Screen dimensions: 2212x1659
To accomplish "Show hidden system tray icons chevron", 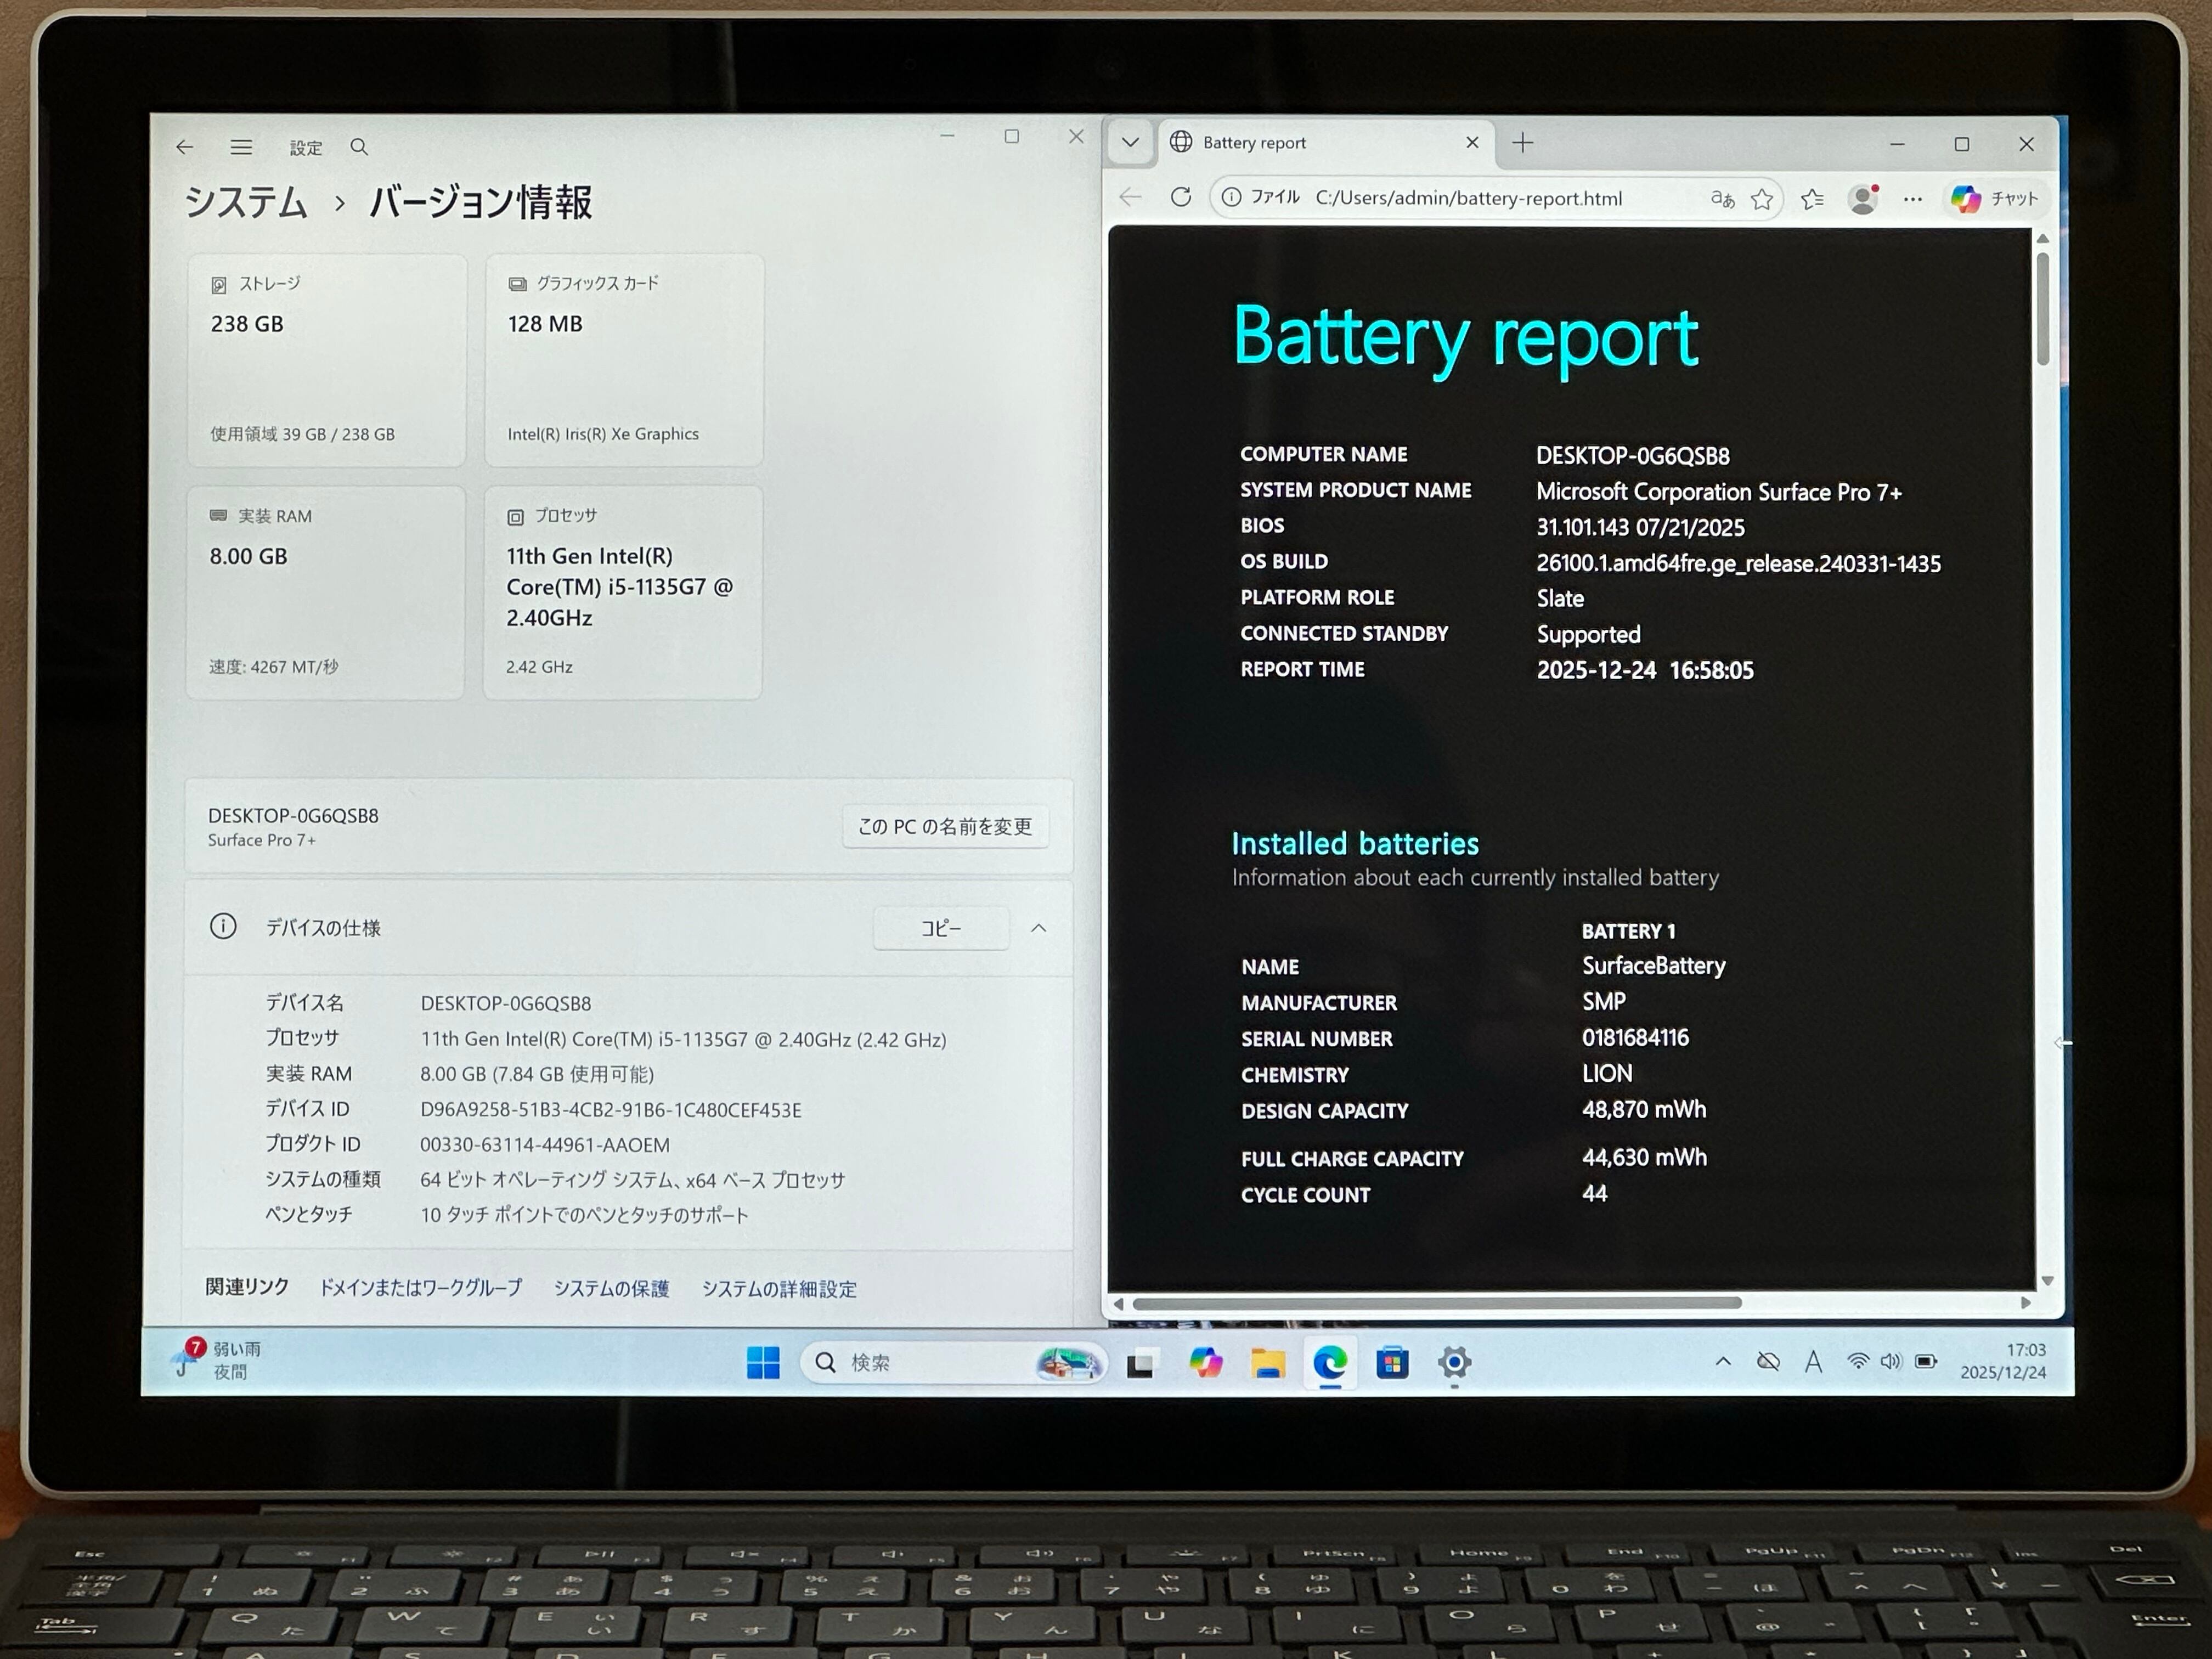I will pyautogui.click(x=1723, y=1361).
